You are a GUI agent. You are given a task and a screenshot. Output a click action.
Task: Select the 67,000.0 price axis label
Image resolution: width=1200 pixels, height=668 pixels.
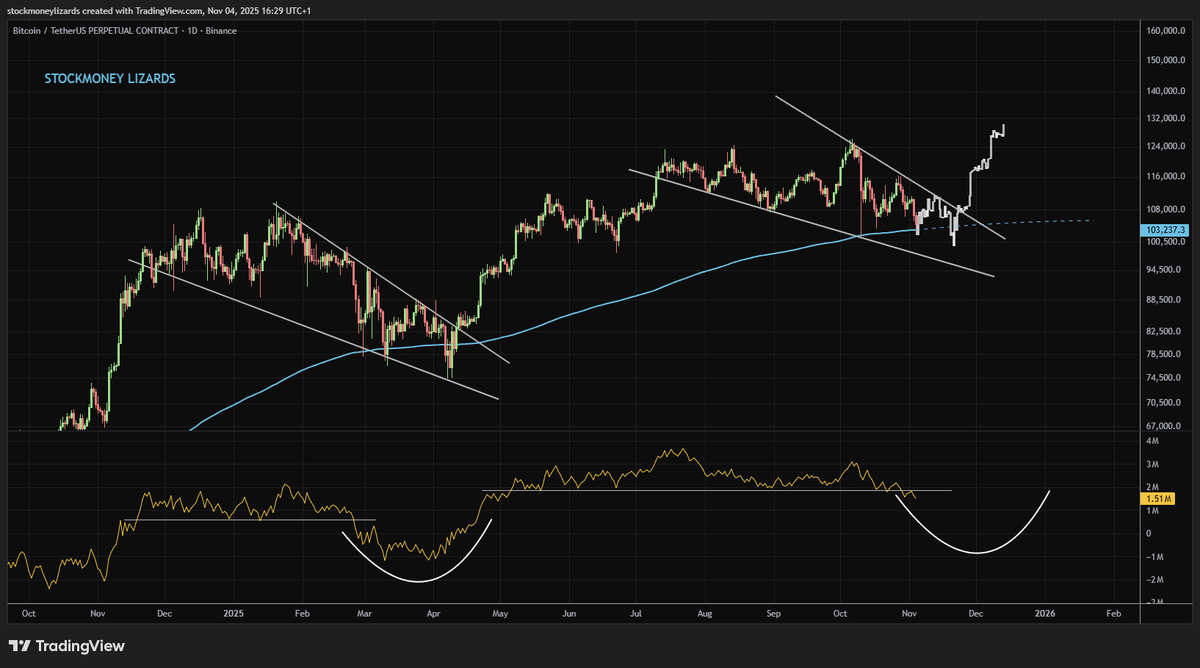coord(1166,425)
